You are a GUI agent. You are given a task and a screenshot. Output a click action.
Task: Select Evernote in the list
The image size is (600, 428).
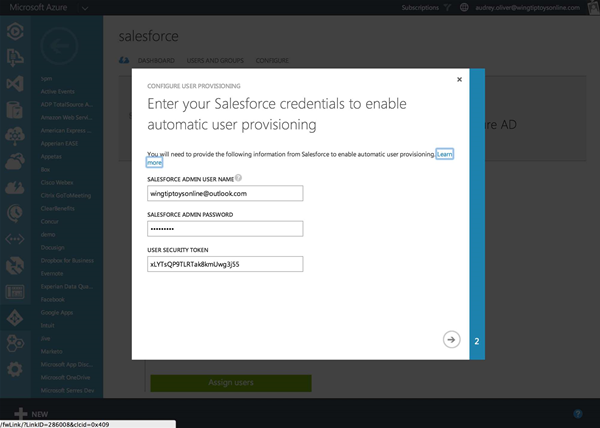52,273
